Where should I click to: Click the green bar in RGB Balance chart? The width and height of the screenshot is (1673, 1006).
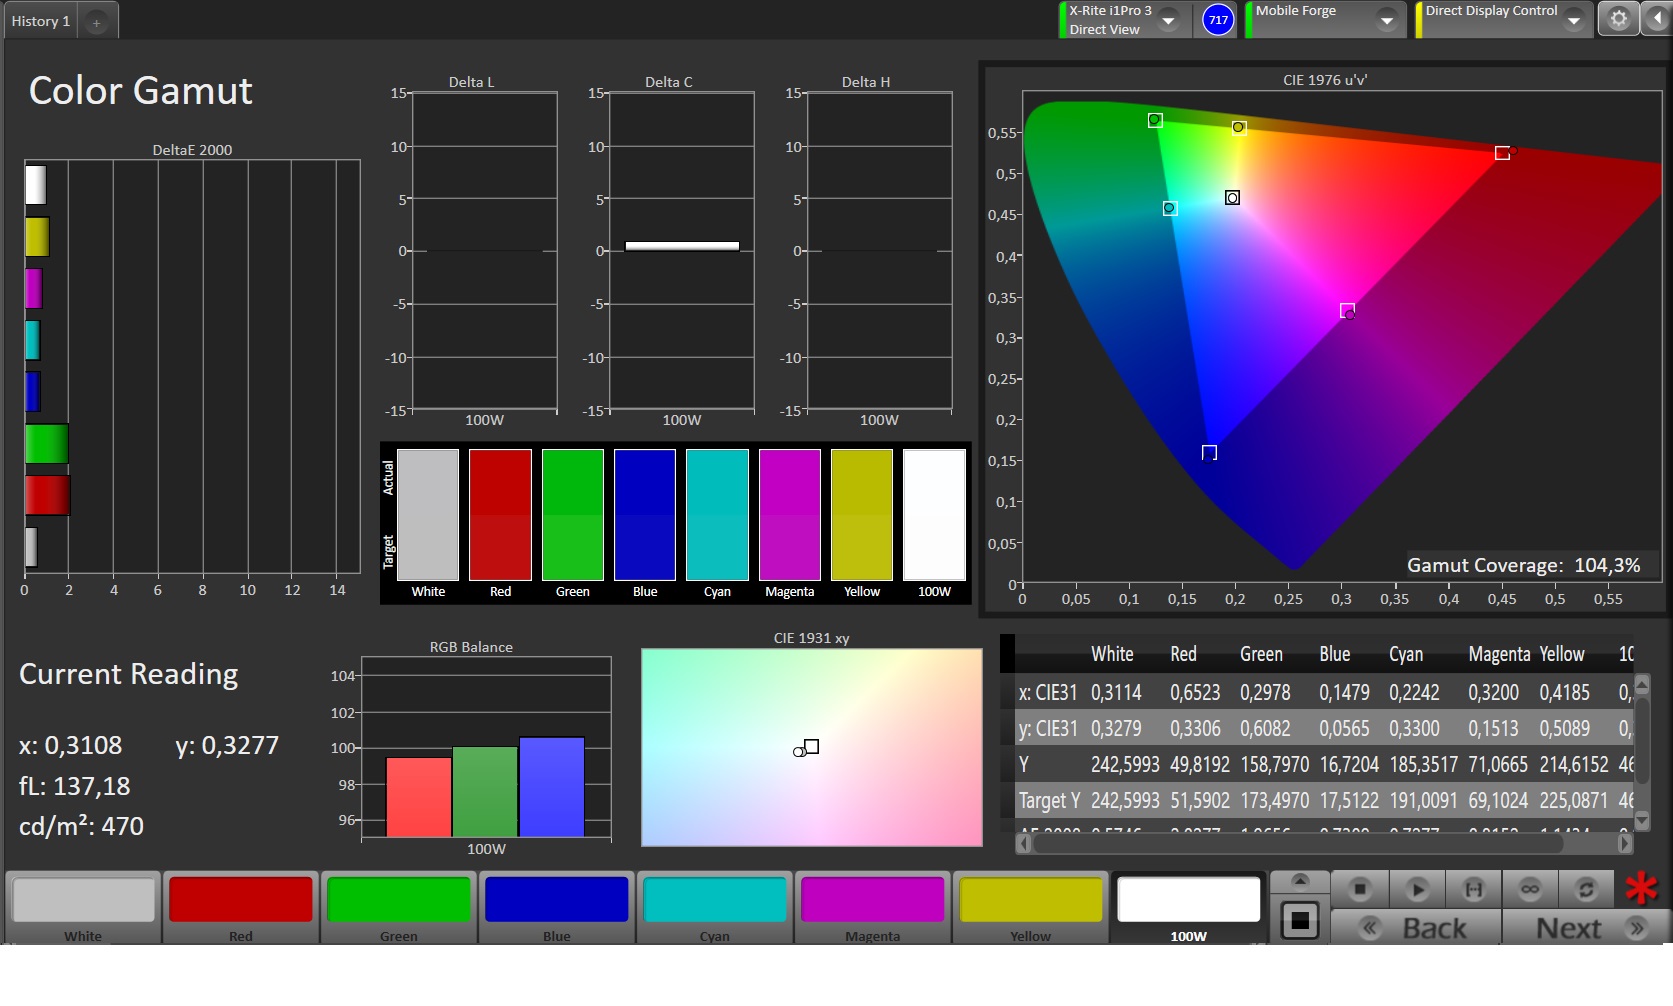[x=485, y=792]
